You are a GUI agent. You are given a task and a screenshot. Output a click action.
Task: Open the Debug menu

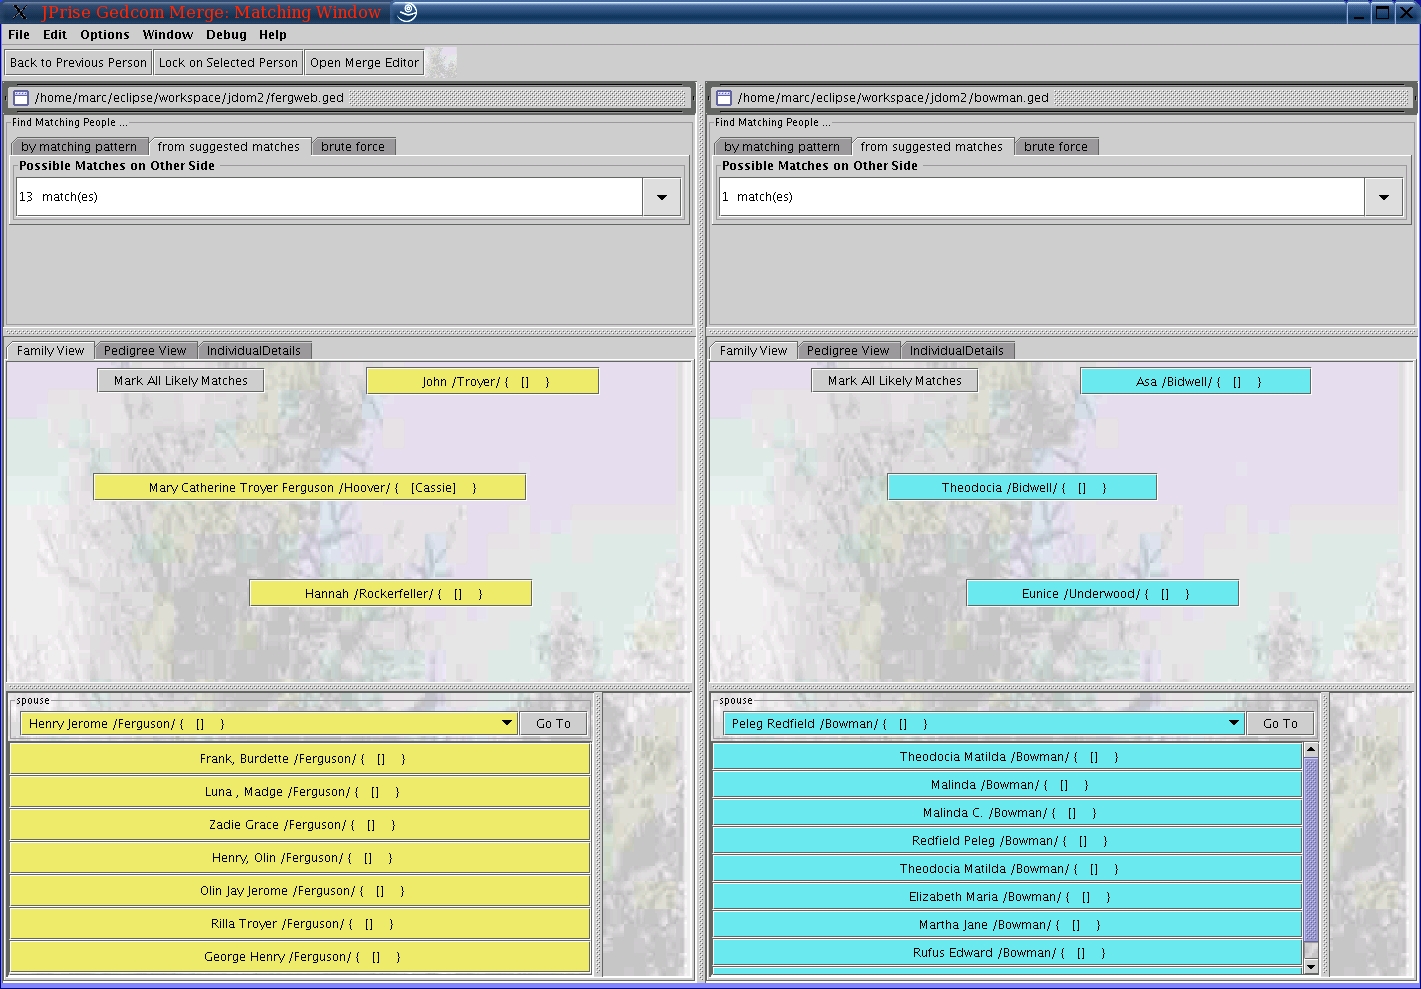[226, 34]
